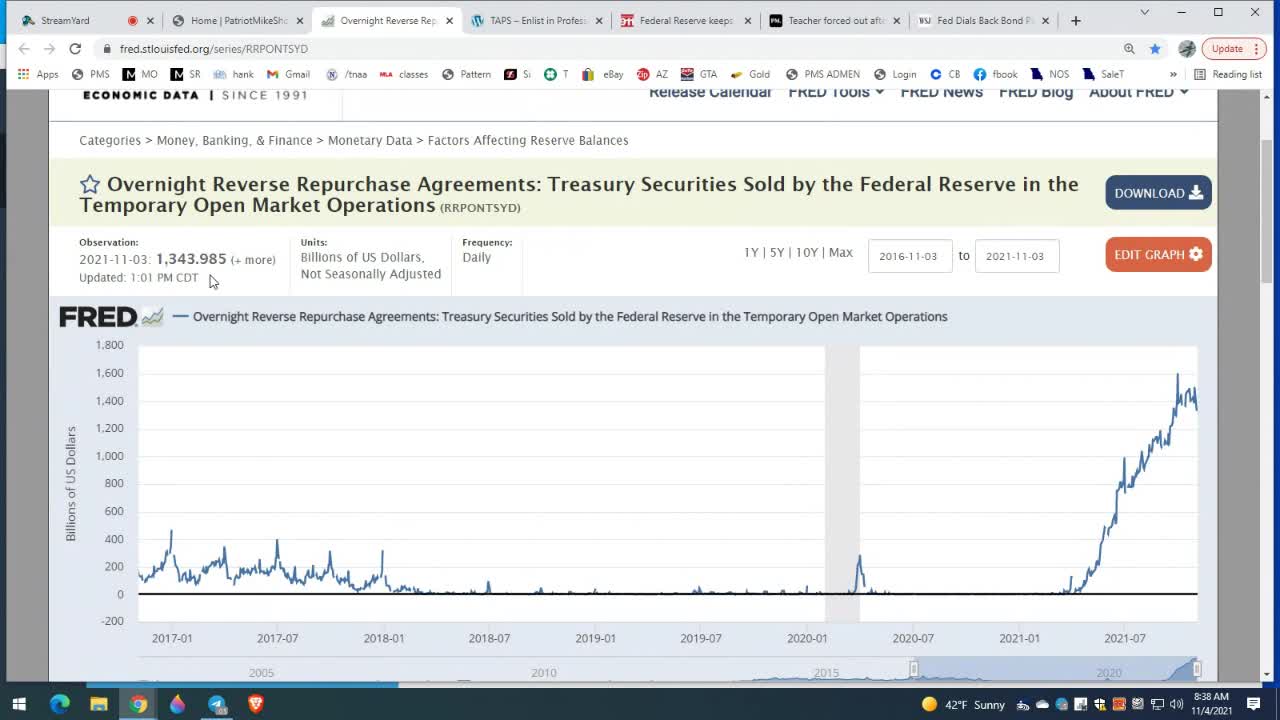
Task: Switch to Federal Reserve keeps tab
Action: 685,20
